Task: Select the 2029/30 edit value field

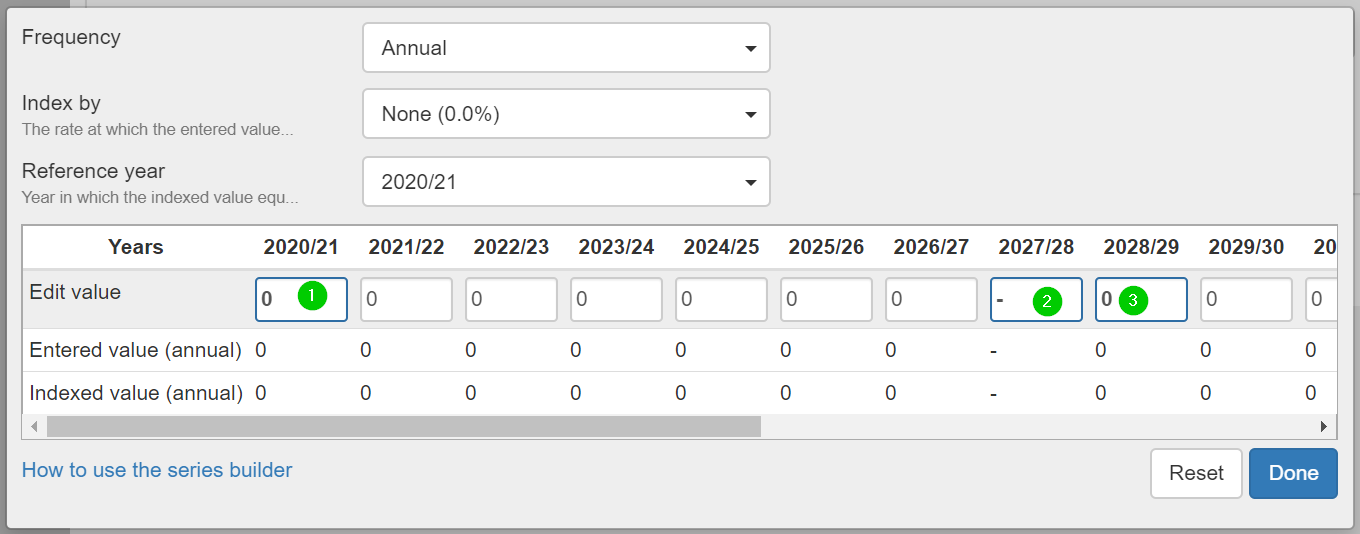Action: [1246, 299]
